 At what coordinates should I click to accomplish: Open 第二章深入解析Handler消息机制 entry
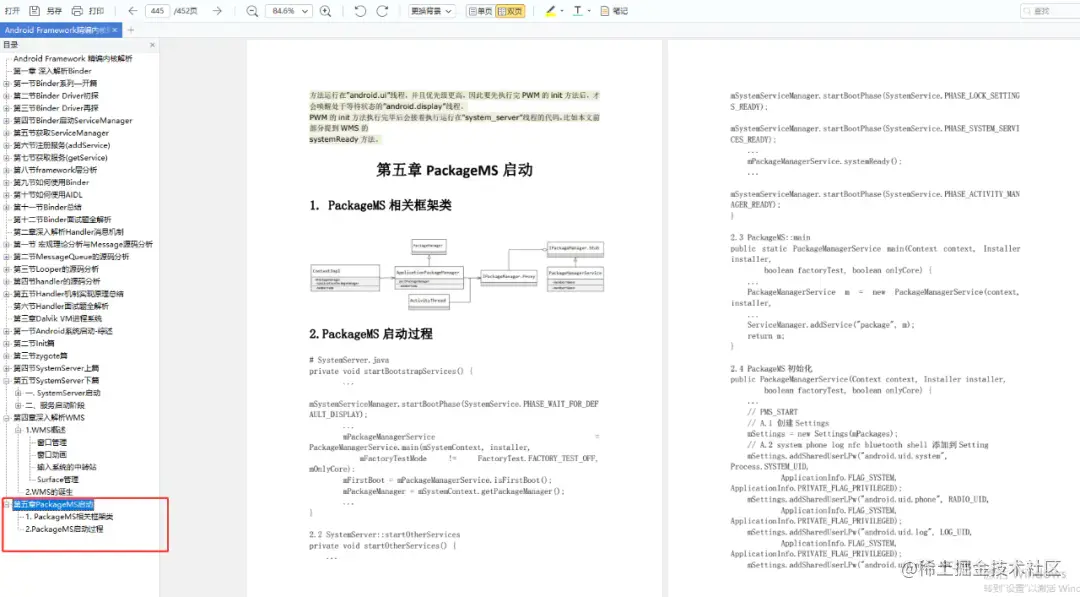[68, 232]
